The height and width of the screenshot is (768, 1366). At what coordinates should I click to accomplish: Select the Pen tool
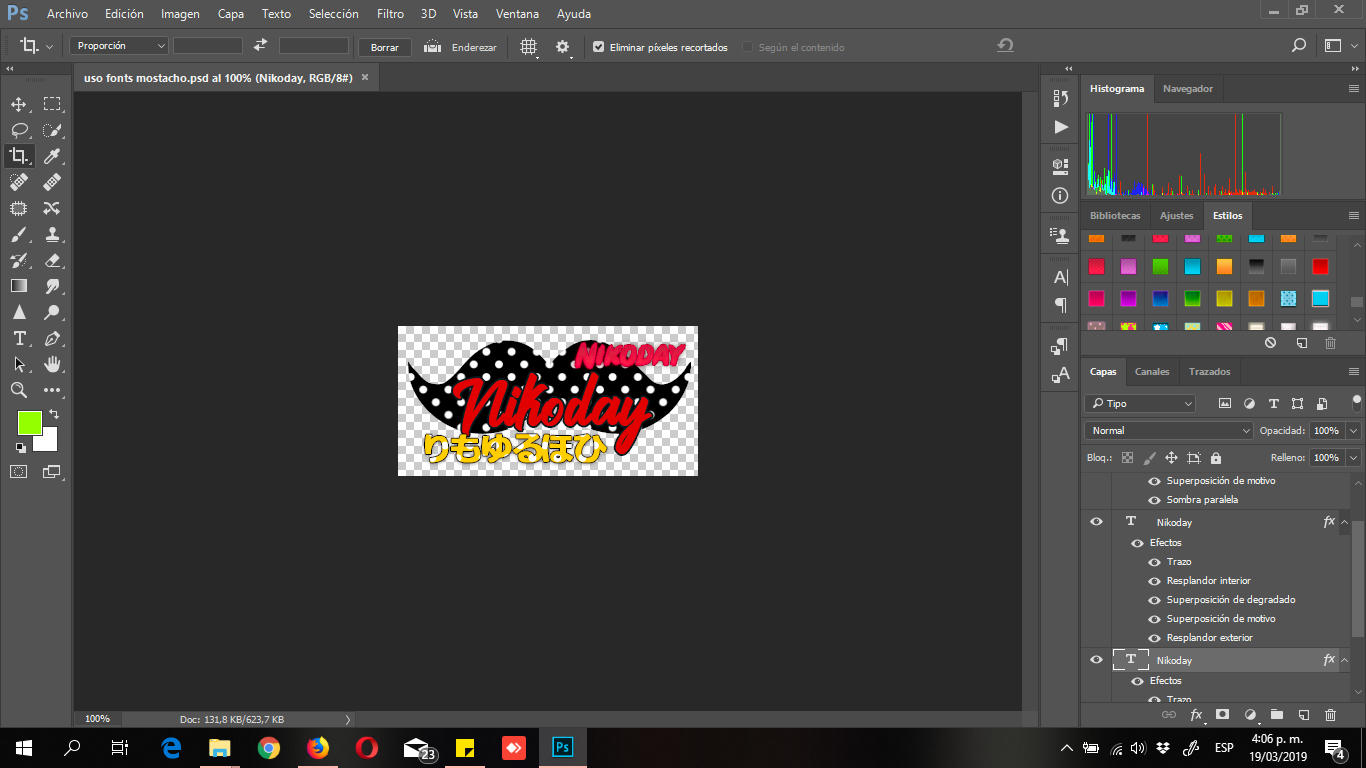52,338
